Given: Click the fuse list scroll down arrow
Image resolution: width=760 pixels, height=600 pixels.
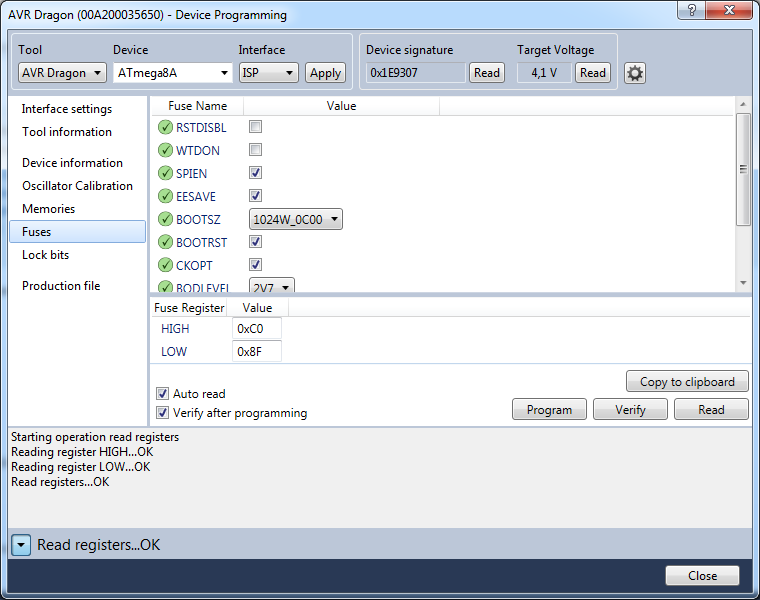Looking at the screenshot, I should click(x=743, y=283).
